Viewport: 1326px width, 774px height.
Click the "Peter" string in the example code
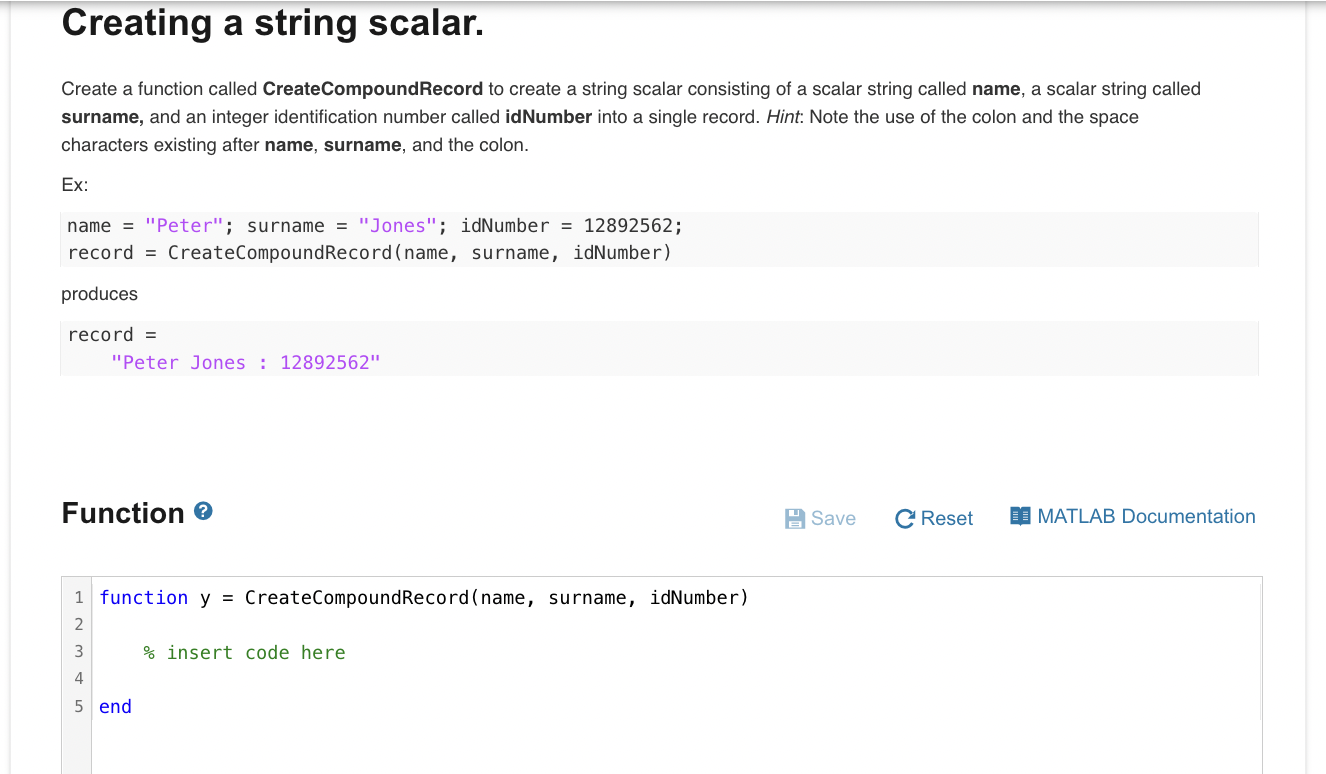point(183,225)
